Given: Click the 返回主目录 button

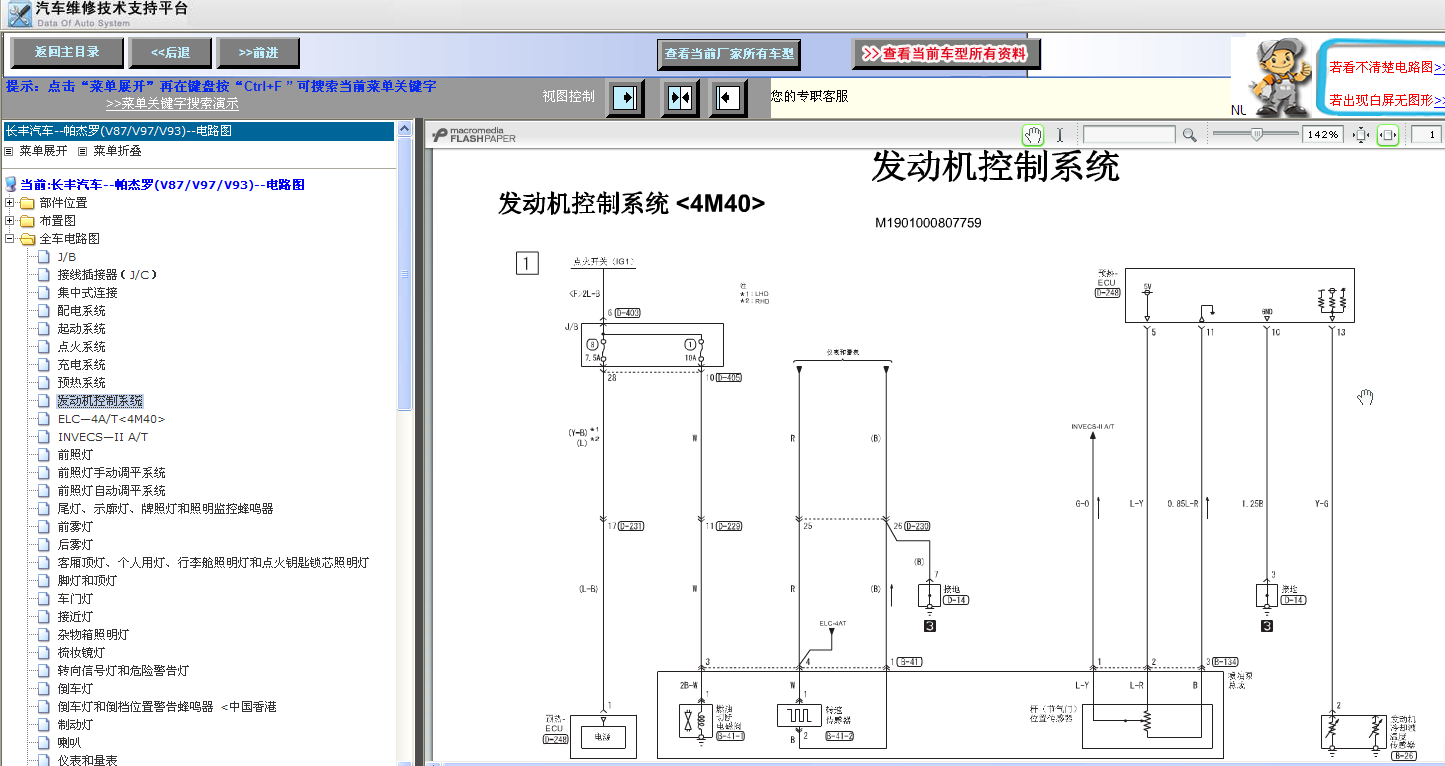Looking at the screenshot, I should point(67,53).
